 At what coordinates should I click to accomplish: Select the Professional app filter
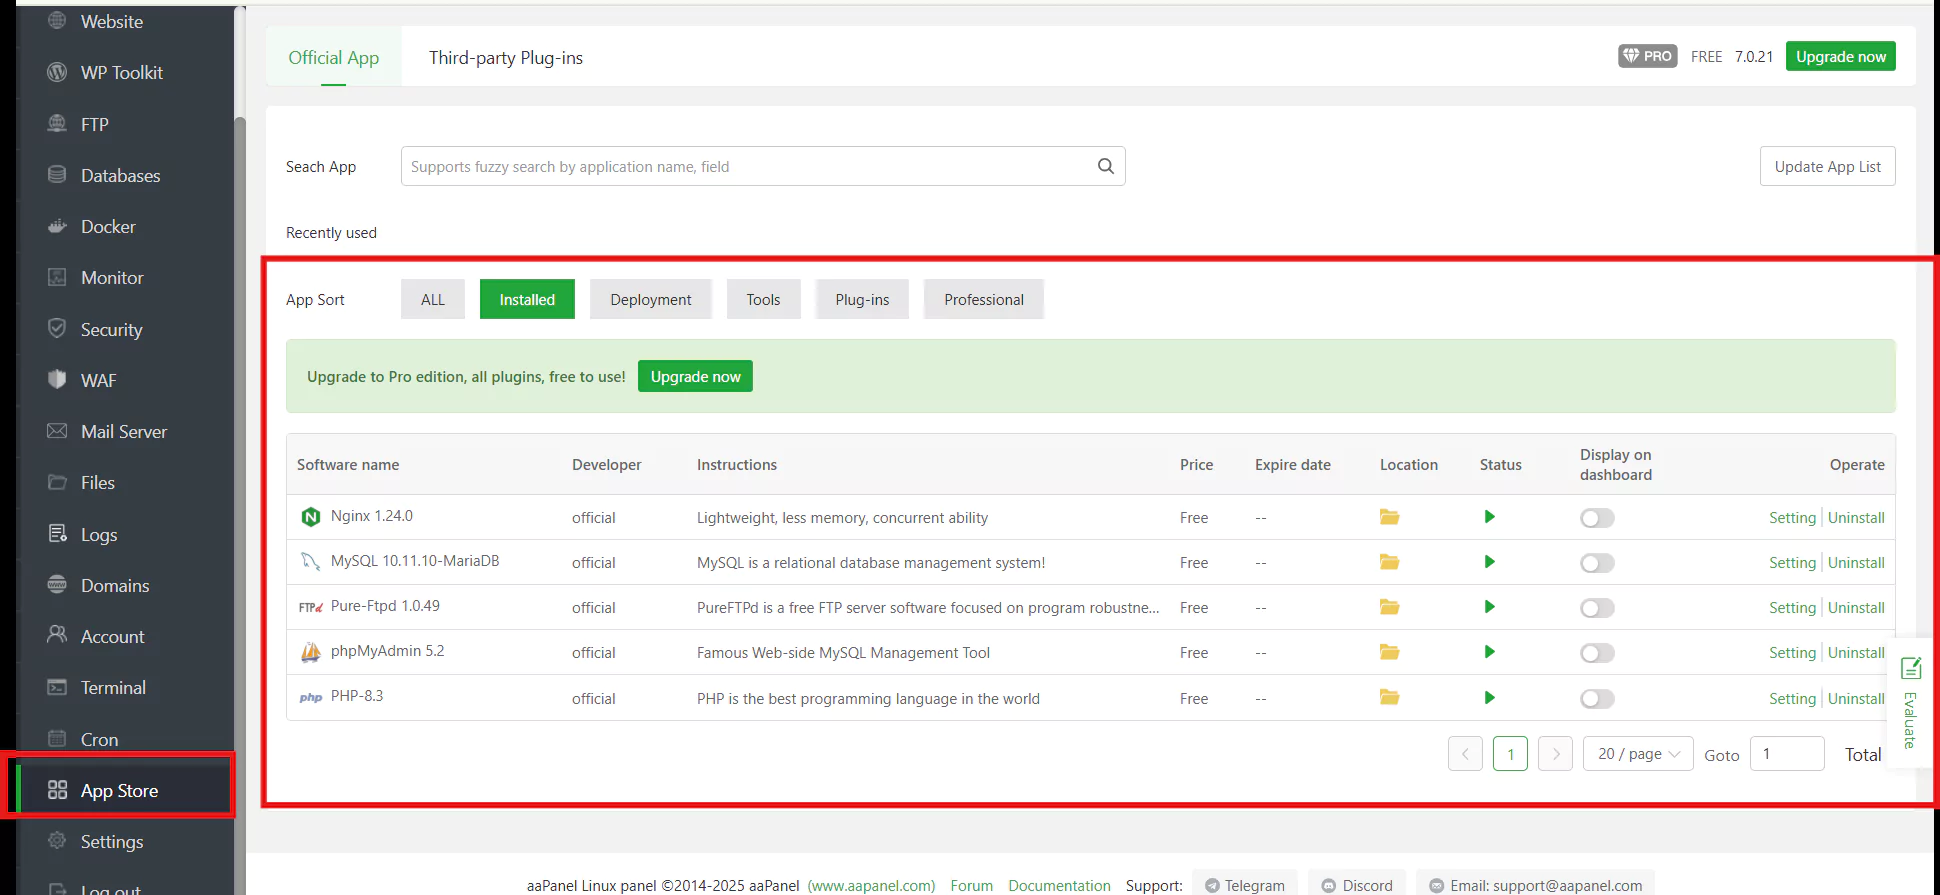click(983, 299)
